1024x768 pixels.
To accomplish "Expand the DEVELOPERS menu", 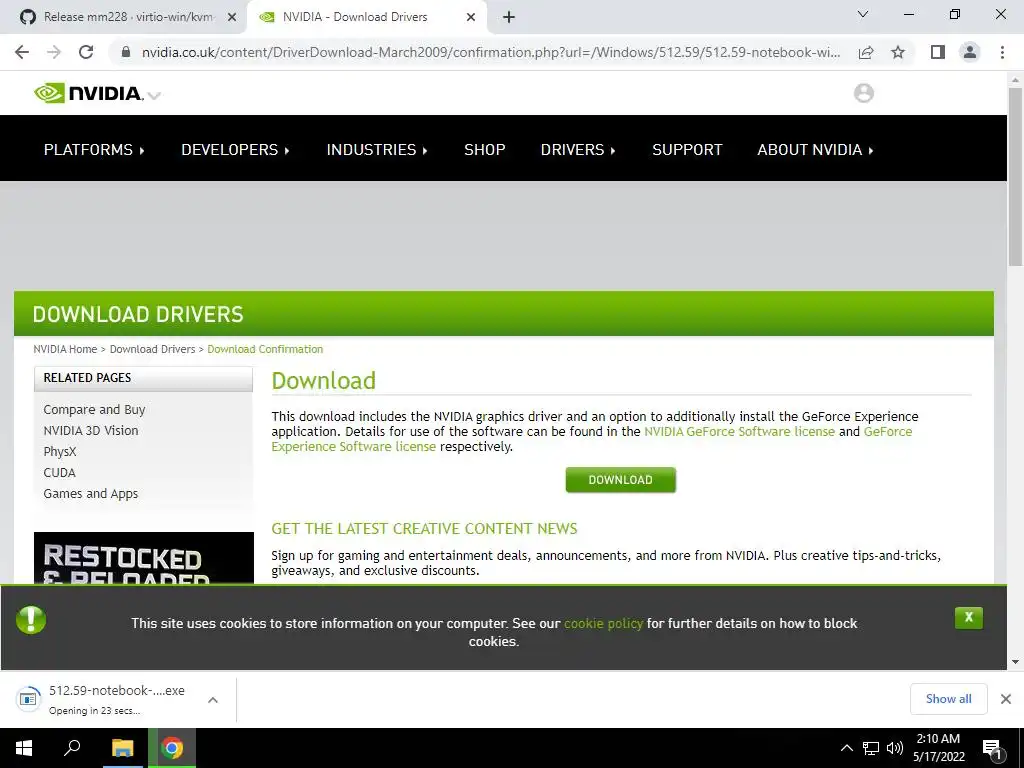I will [x=235, y=150].
